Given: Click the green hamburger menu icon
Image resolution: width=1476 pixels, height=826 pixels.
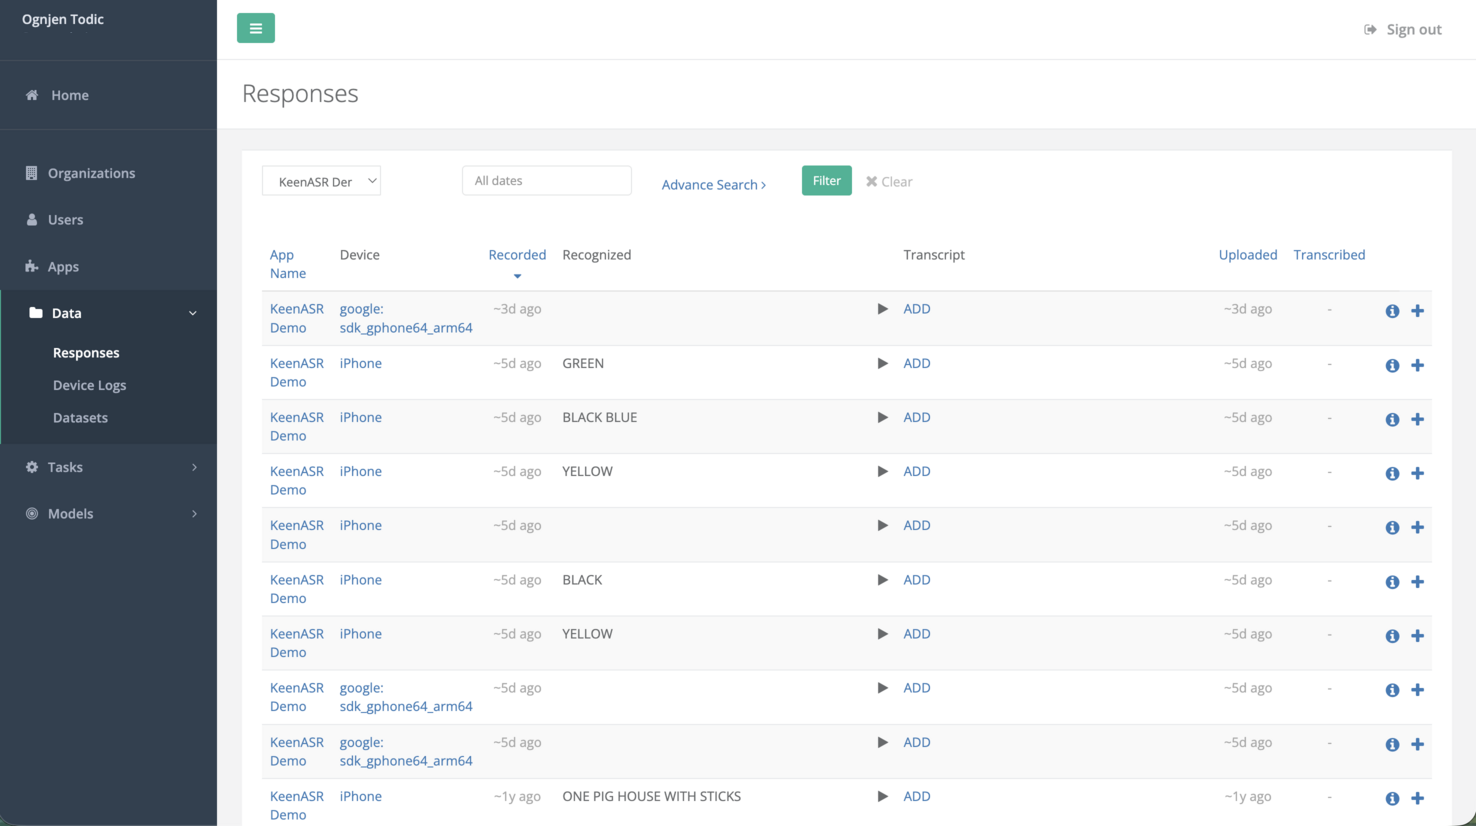Looking at the screenshot, I should coord(256,28).
